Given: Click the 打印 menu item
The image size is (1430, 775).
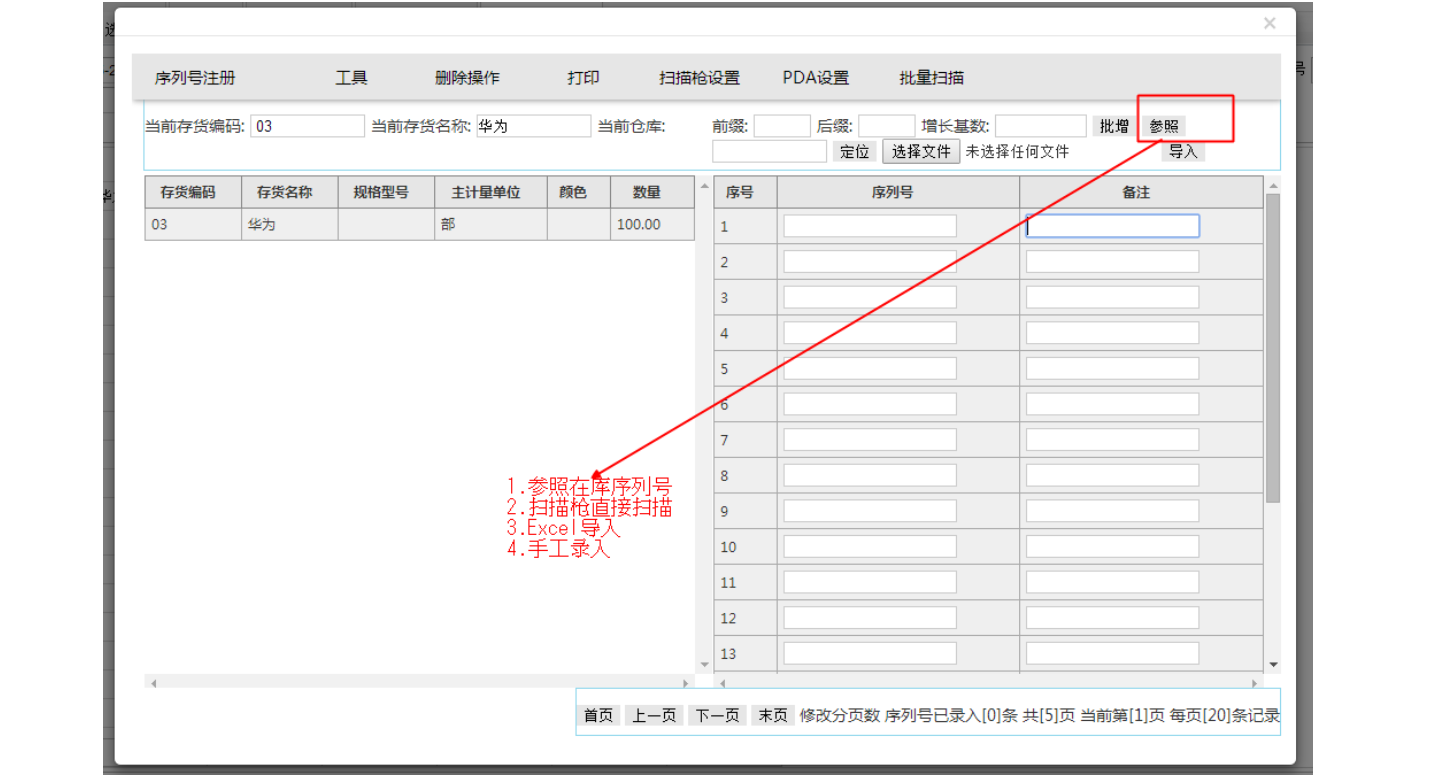Looking at the screenshot, I should 583,78.
